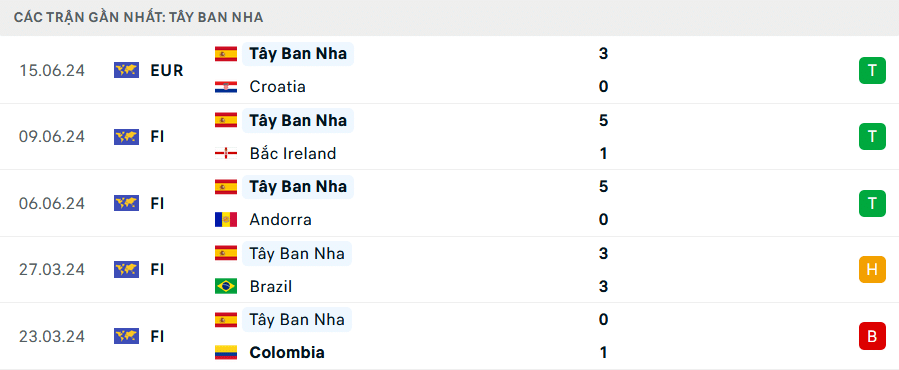Click the Colombia flag icon
The image size is (899, 370).
[226, 352]
